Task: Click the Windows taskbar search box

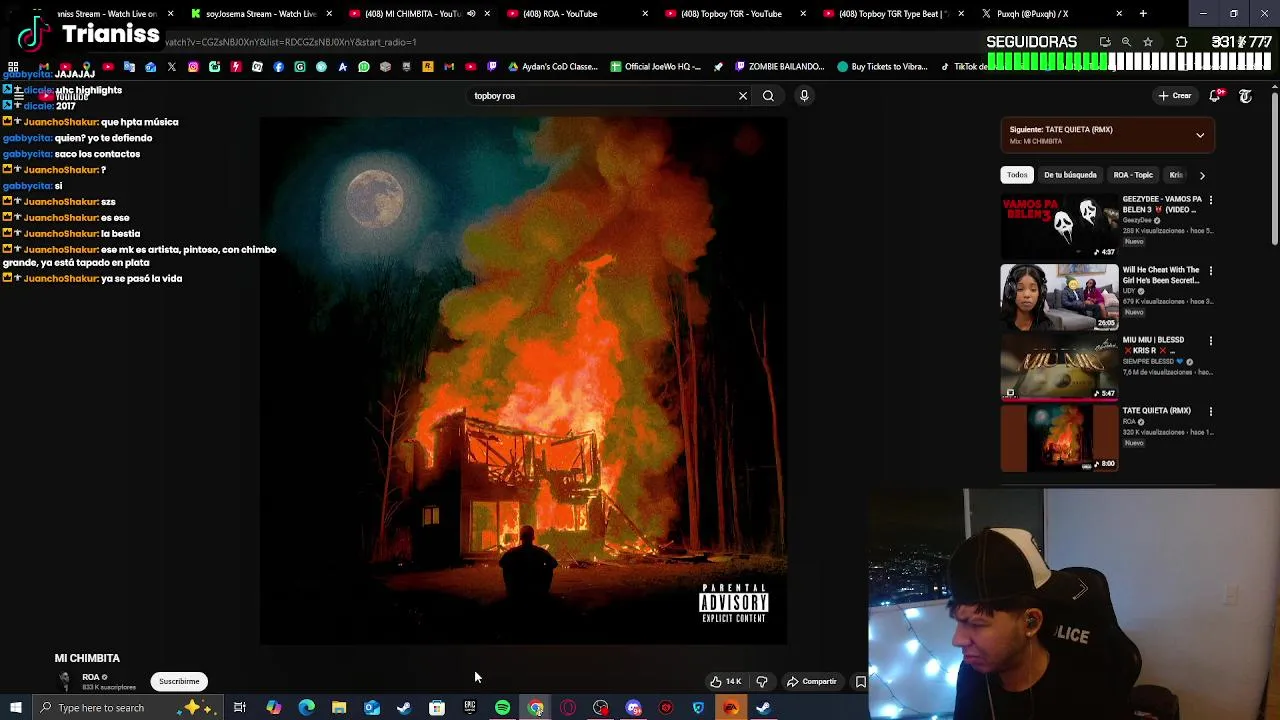Action: [128, 708]
